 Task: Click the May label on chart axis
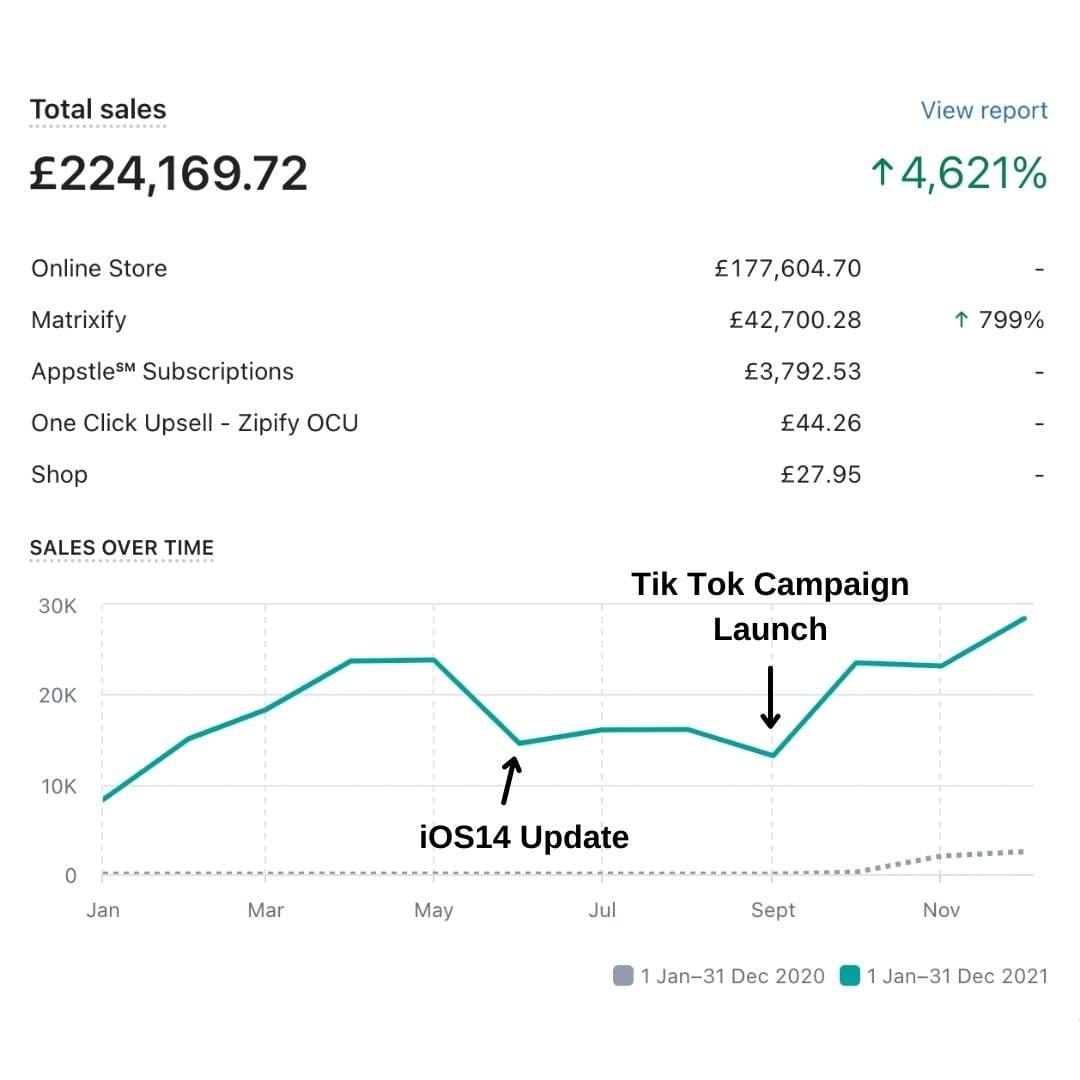point(433,910)
